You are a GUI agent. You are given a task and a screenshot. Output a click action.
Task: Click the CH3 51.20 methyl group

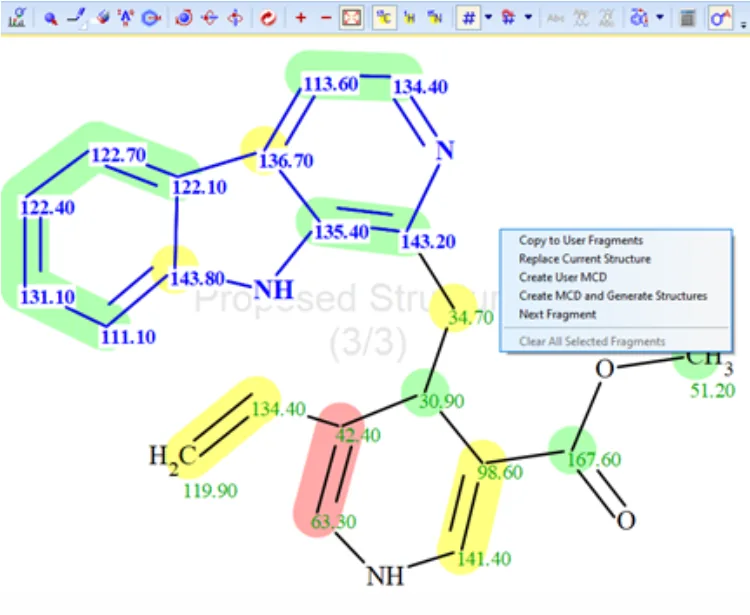pos(709,360)
